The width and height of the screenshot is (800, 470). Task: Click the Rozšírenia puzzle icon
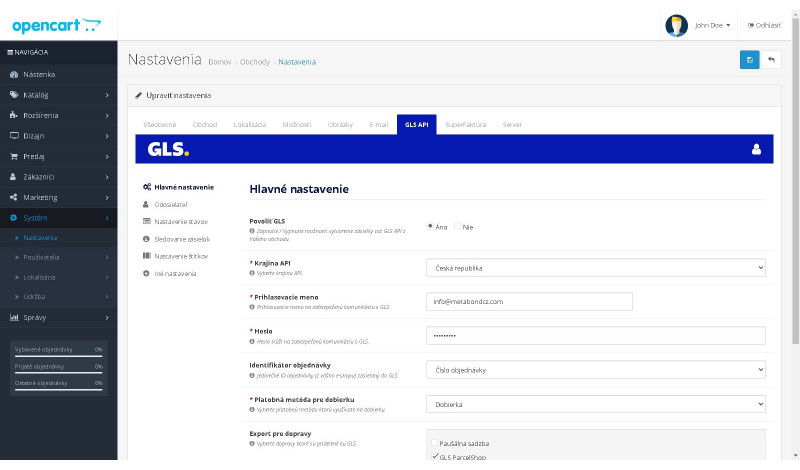click(x=14, y=115)
